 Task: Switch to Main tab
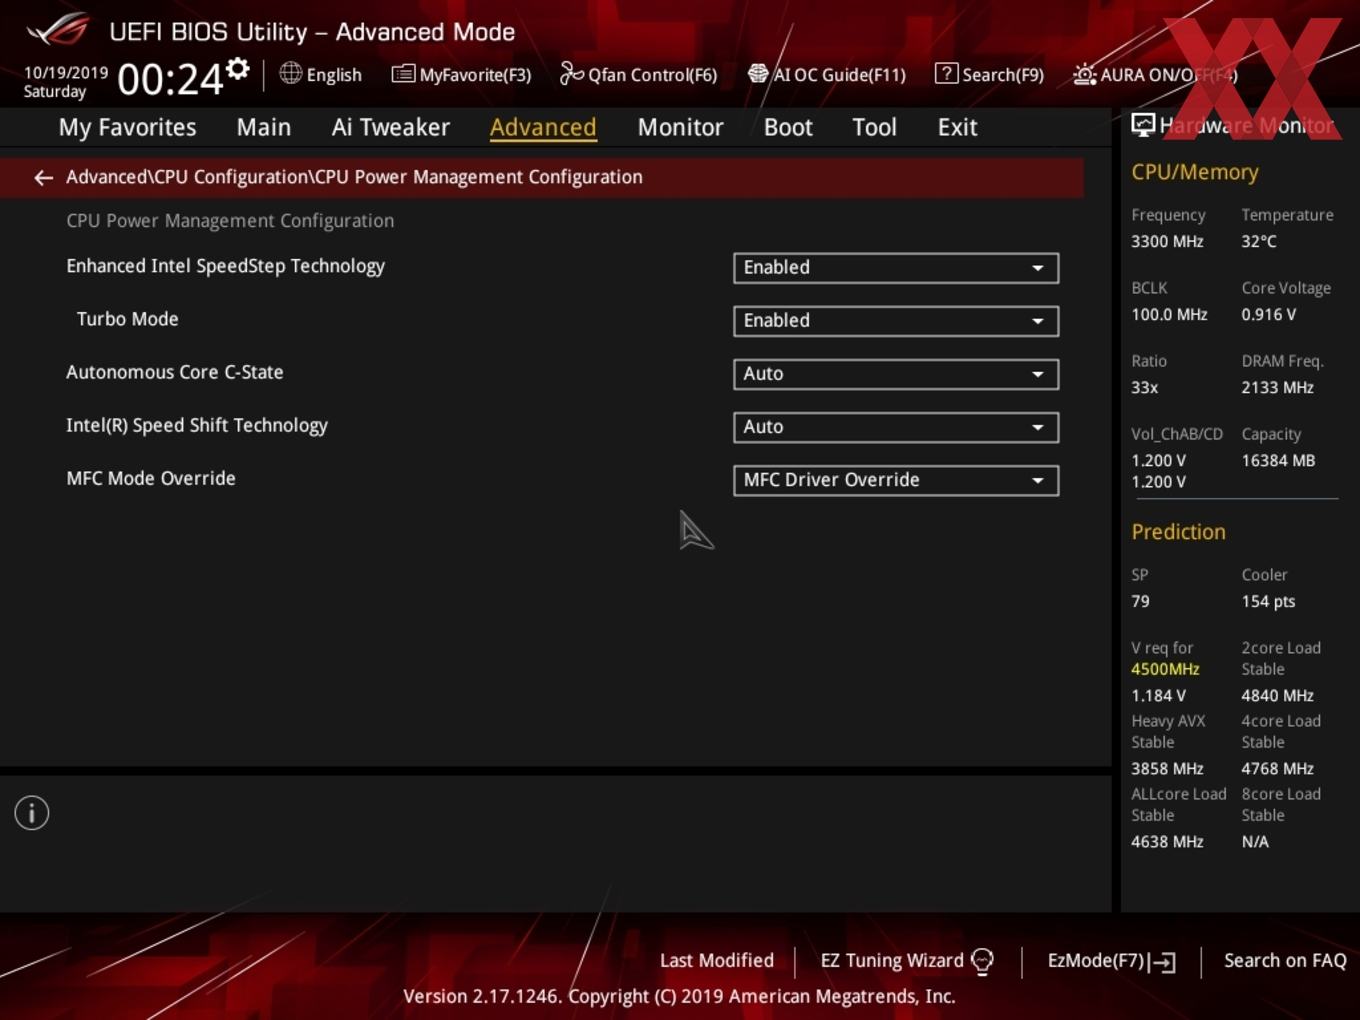point(264,127)
